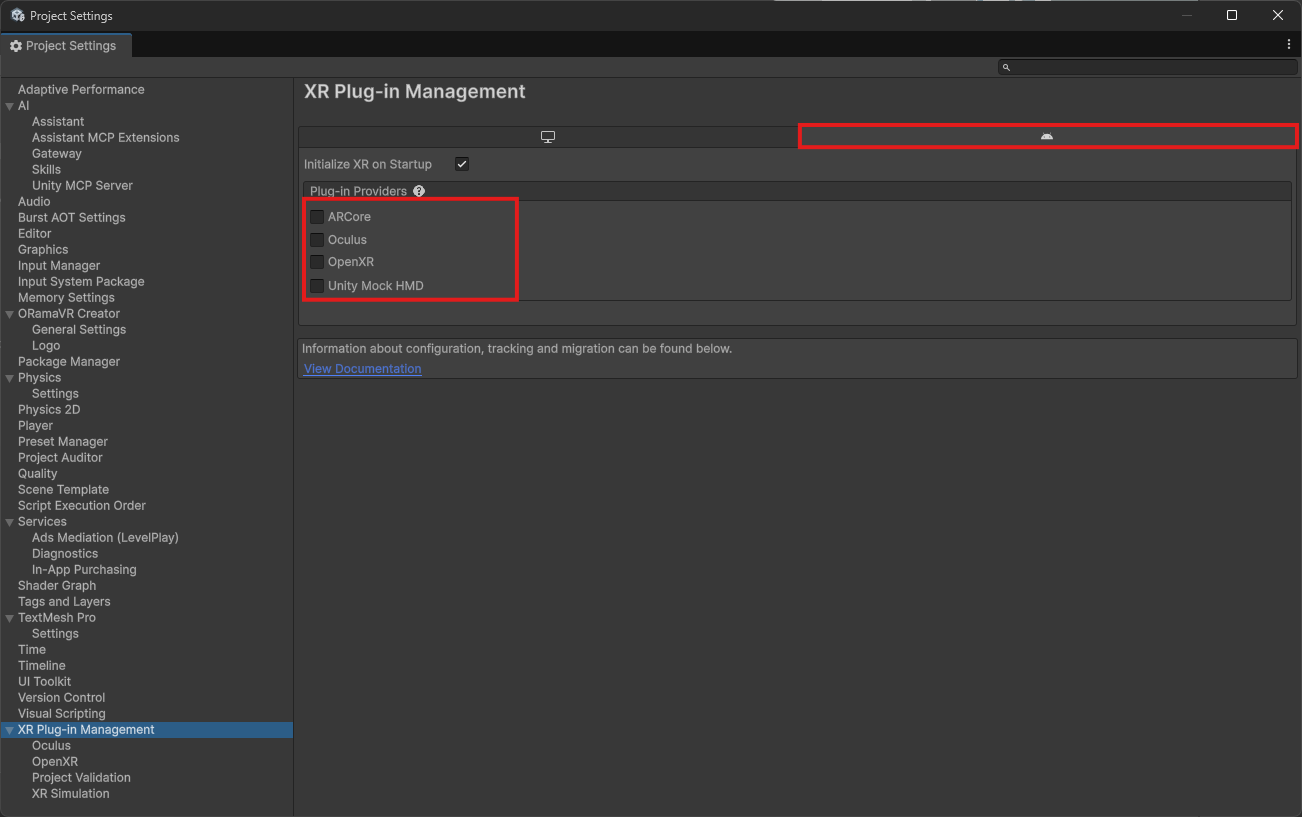Open the Plug-in Providers help icon
1302x817 pixels.
point(419,191)
